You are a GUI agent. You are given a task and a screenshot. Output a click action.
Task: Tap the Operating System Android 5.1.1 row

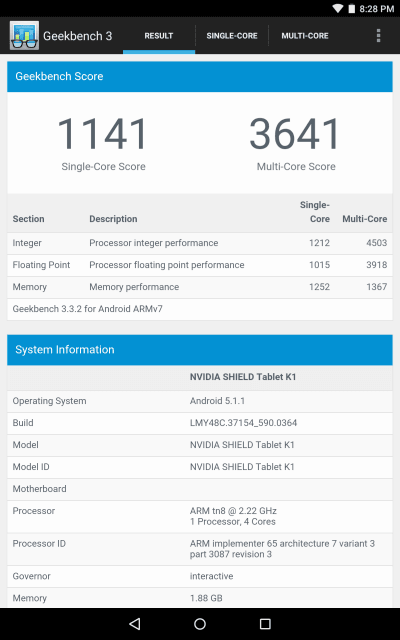pos(200,401)
